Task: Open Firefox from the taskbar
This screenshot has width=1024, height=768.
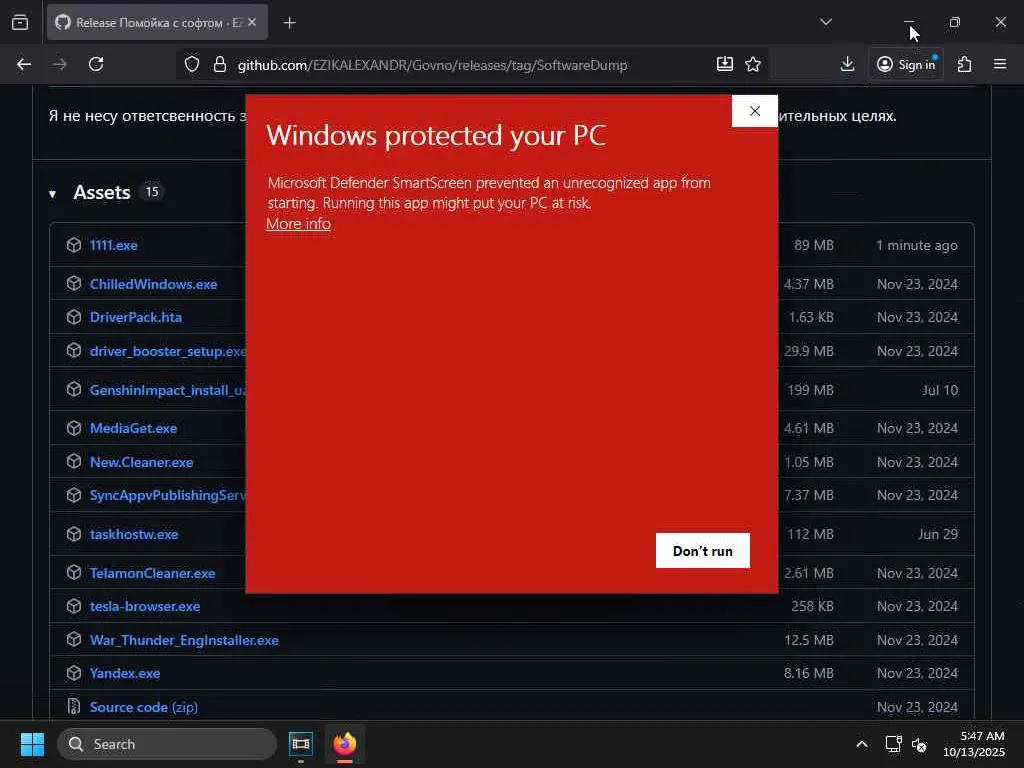Action: coord(345,744)
